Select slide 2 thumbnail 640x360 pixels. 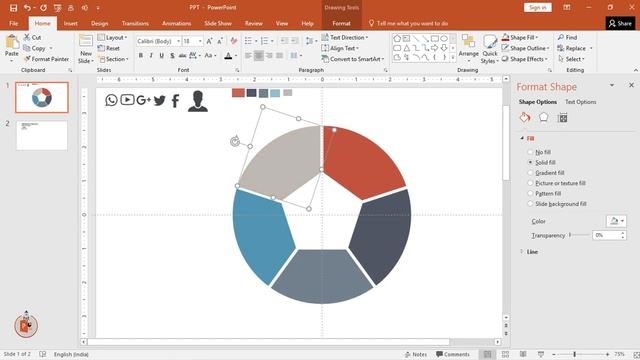pos(42,136)
